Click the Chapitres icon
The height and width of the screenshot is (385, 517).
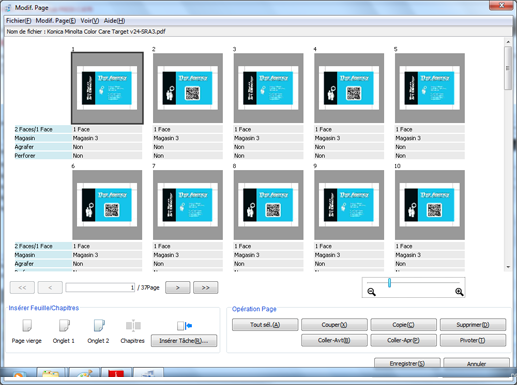133,325
